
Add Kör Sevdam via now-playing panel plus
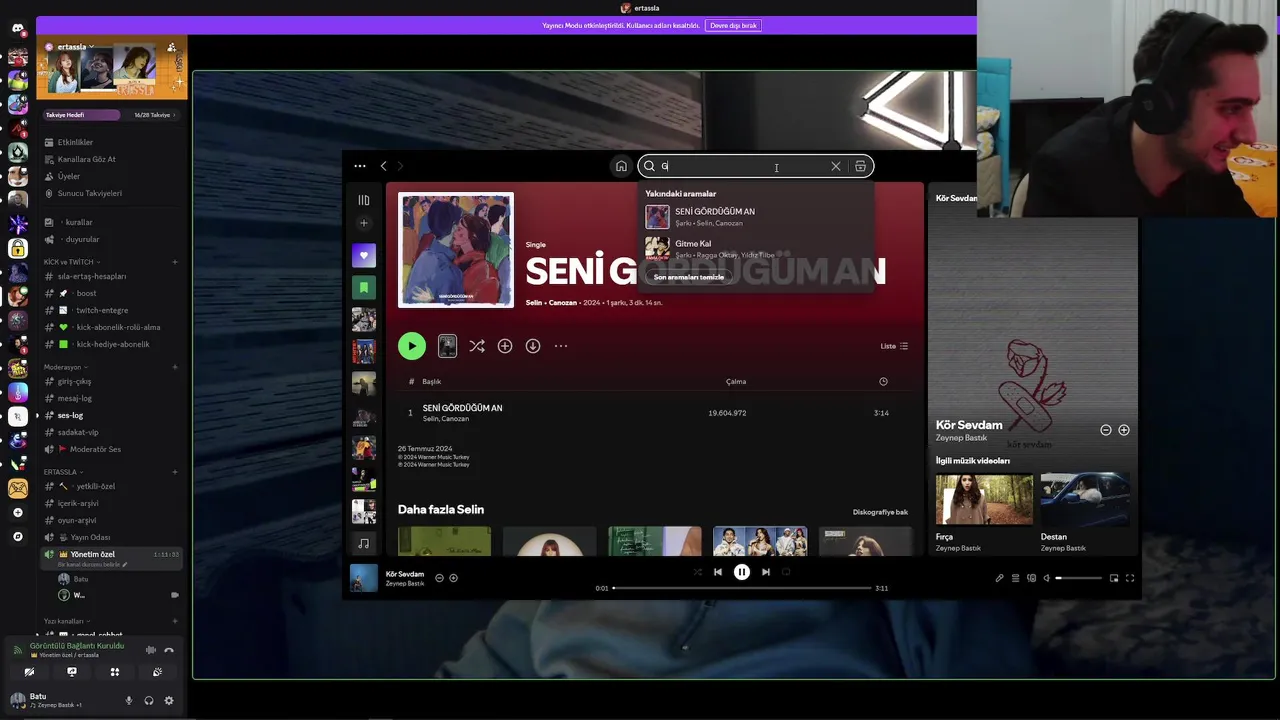click(x=1124, y=430)
